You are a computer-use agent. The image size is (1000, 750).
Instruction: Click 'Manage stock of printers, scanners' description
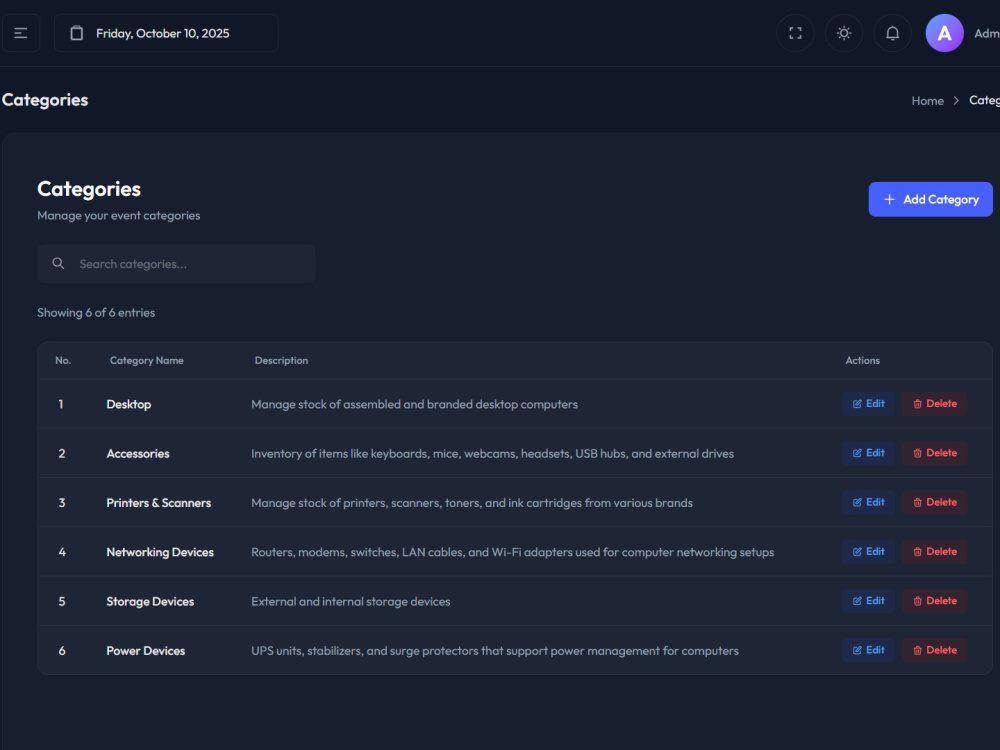tap(472, 503)
